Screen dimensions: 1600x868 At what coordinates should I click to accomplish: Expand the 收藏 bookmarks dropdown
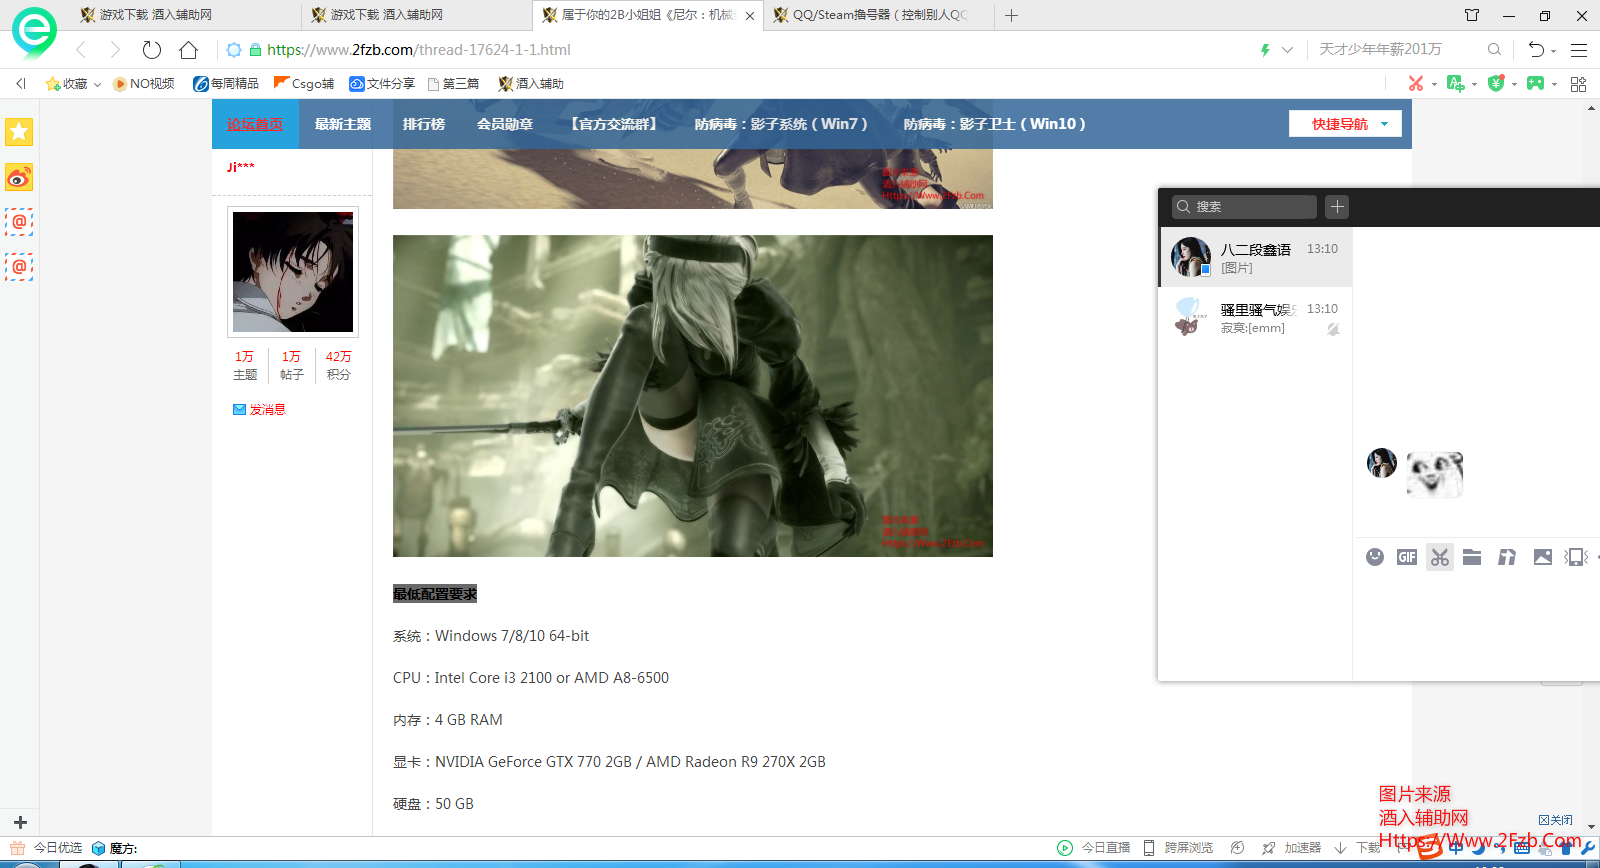pos(97,85)
